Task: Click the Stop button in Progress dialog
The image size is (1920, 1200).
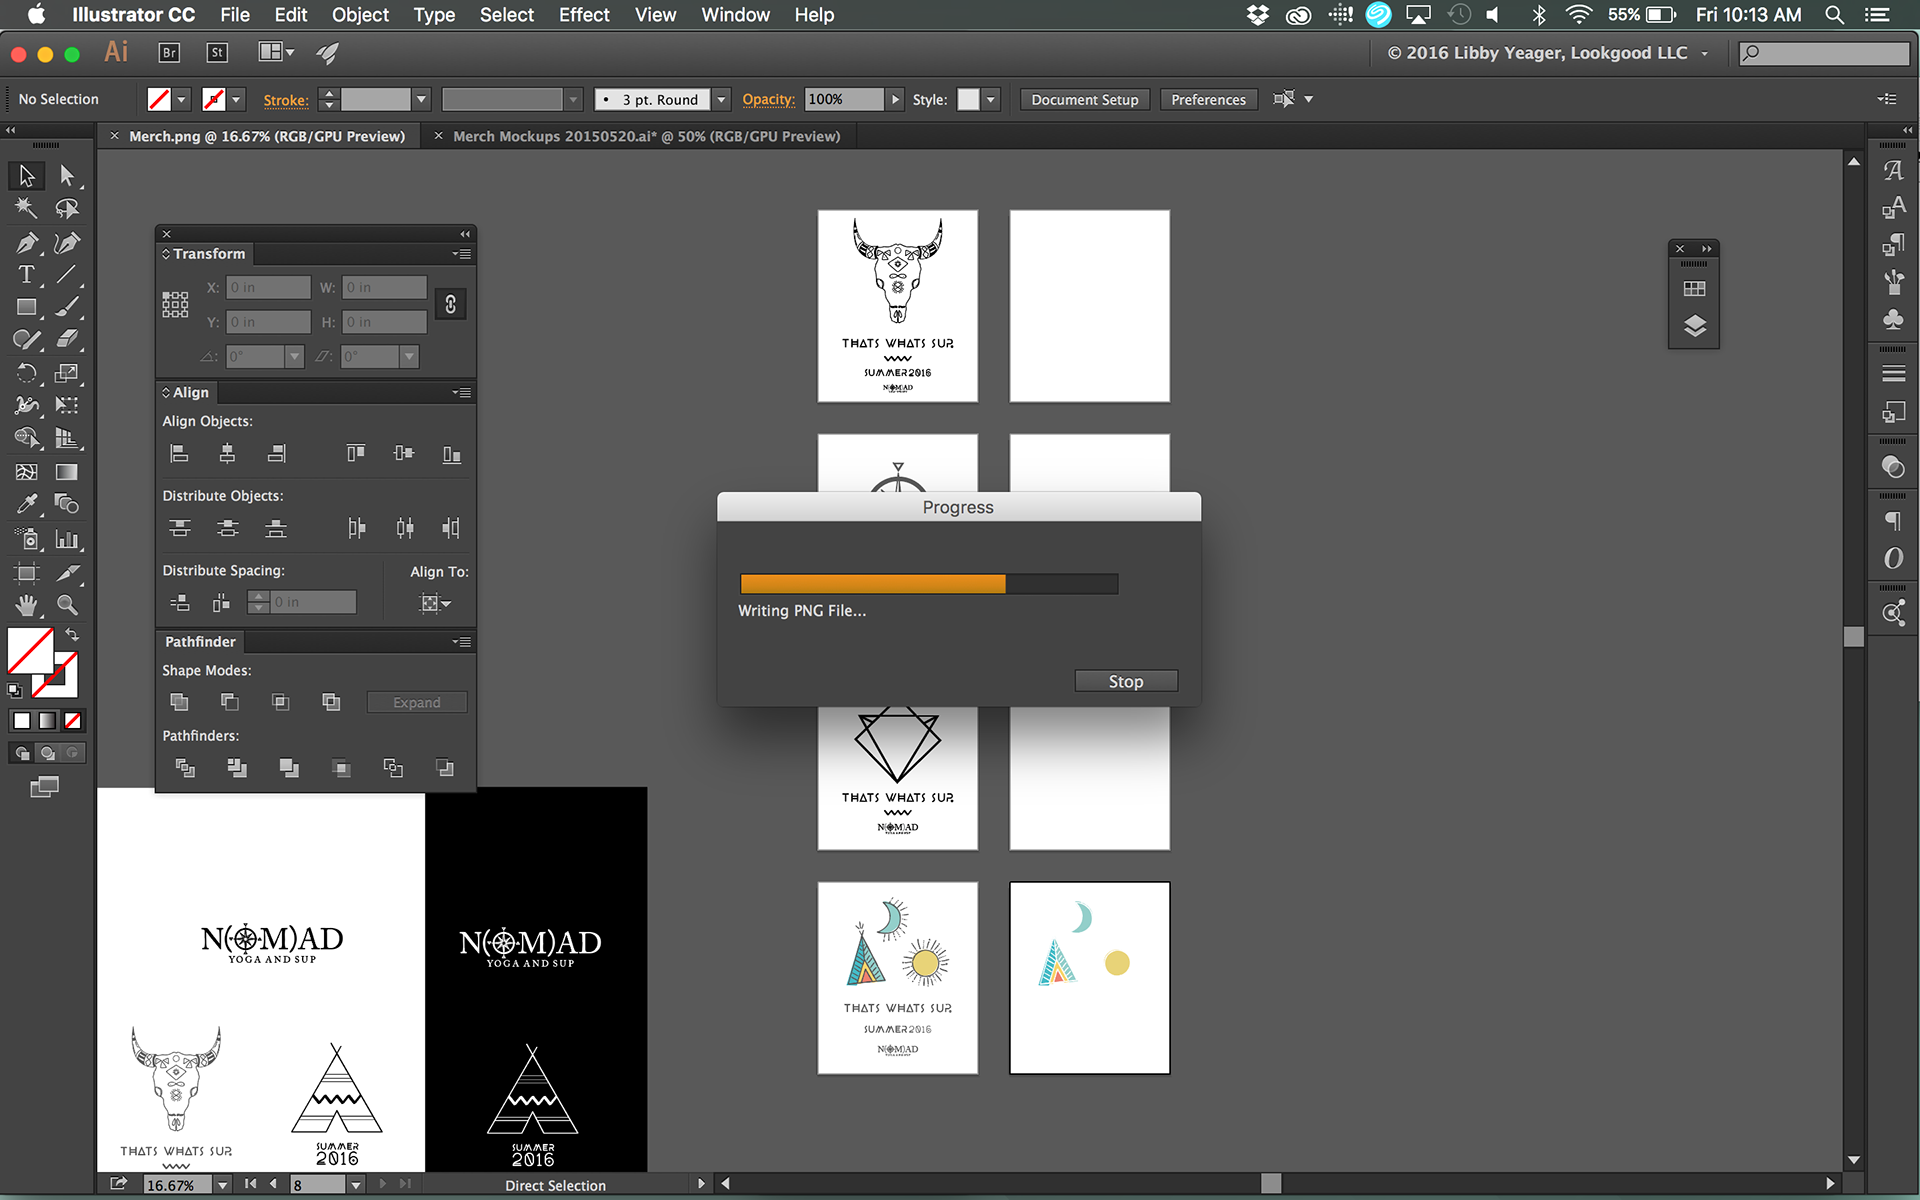Action: point(1125,681)
